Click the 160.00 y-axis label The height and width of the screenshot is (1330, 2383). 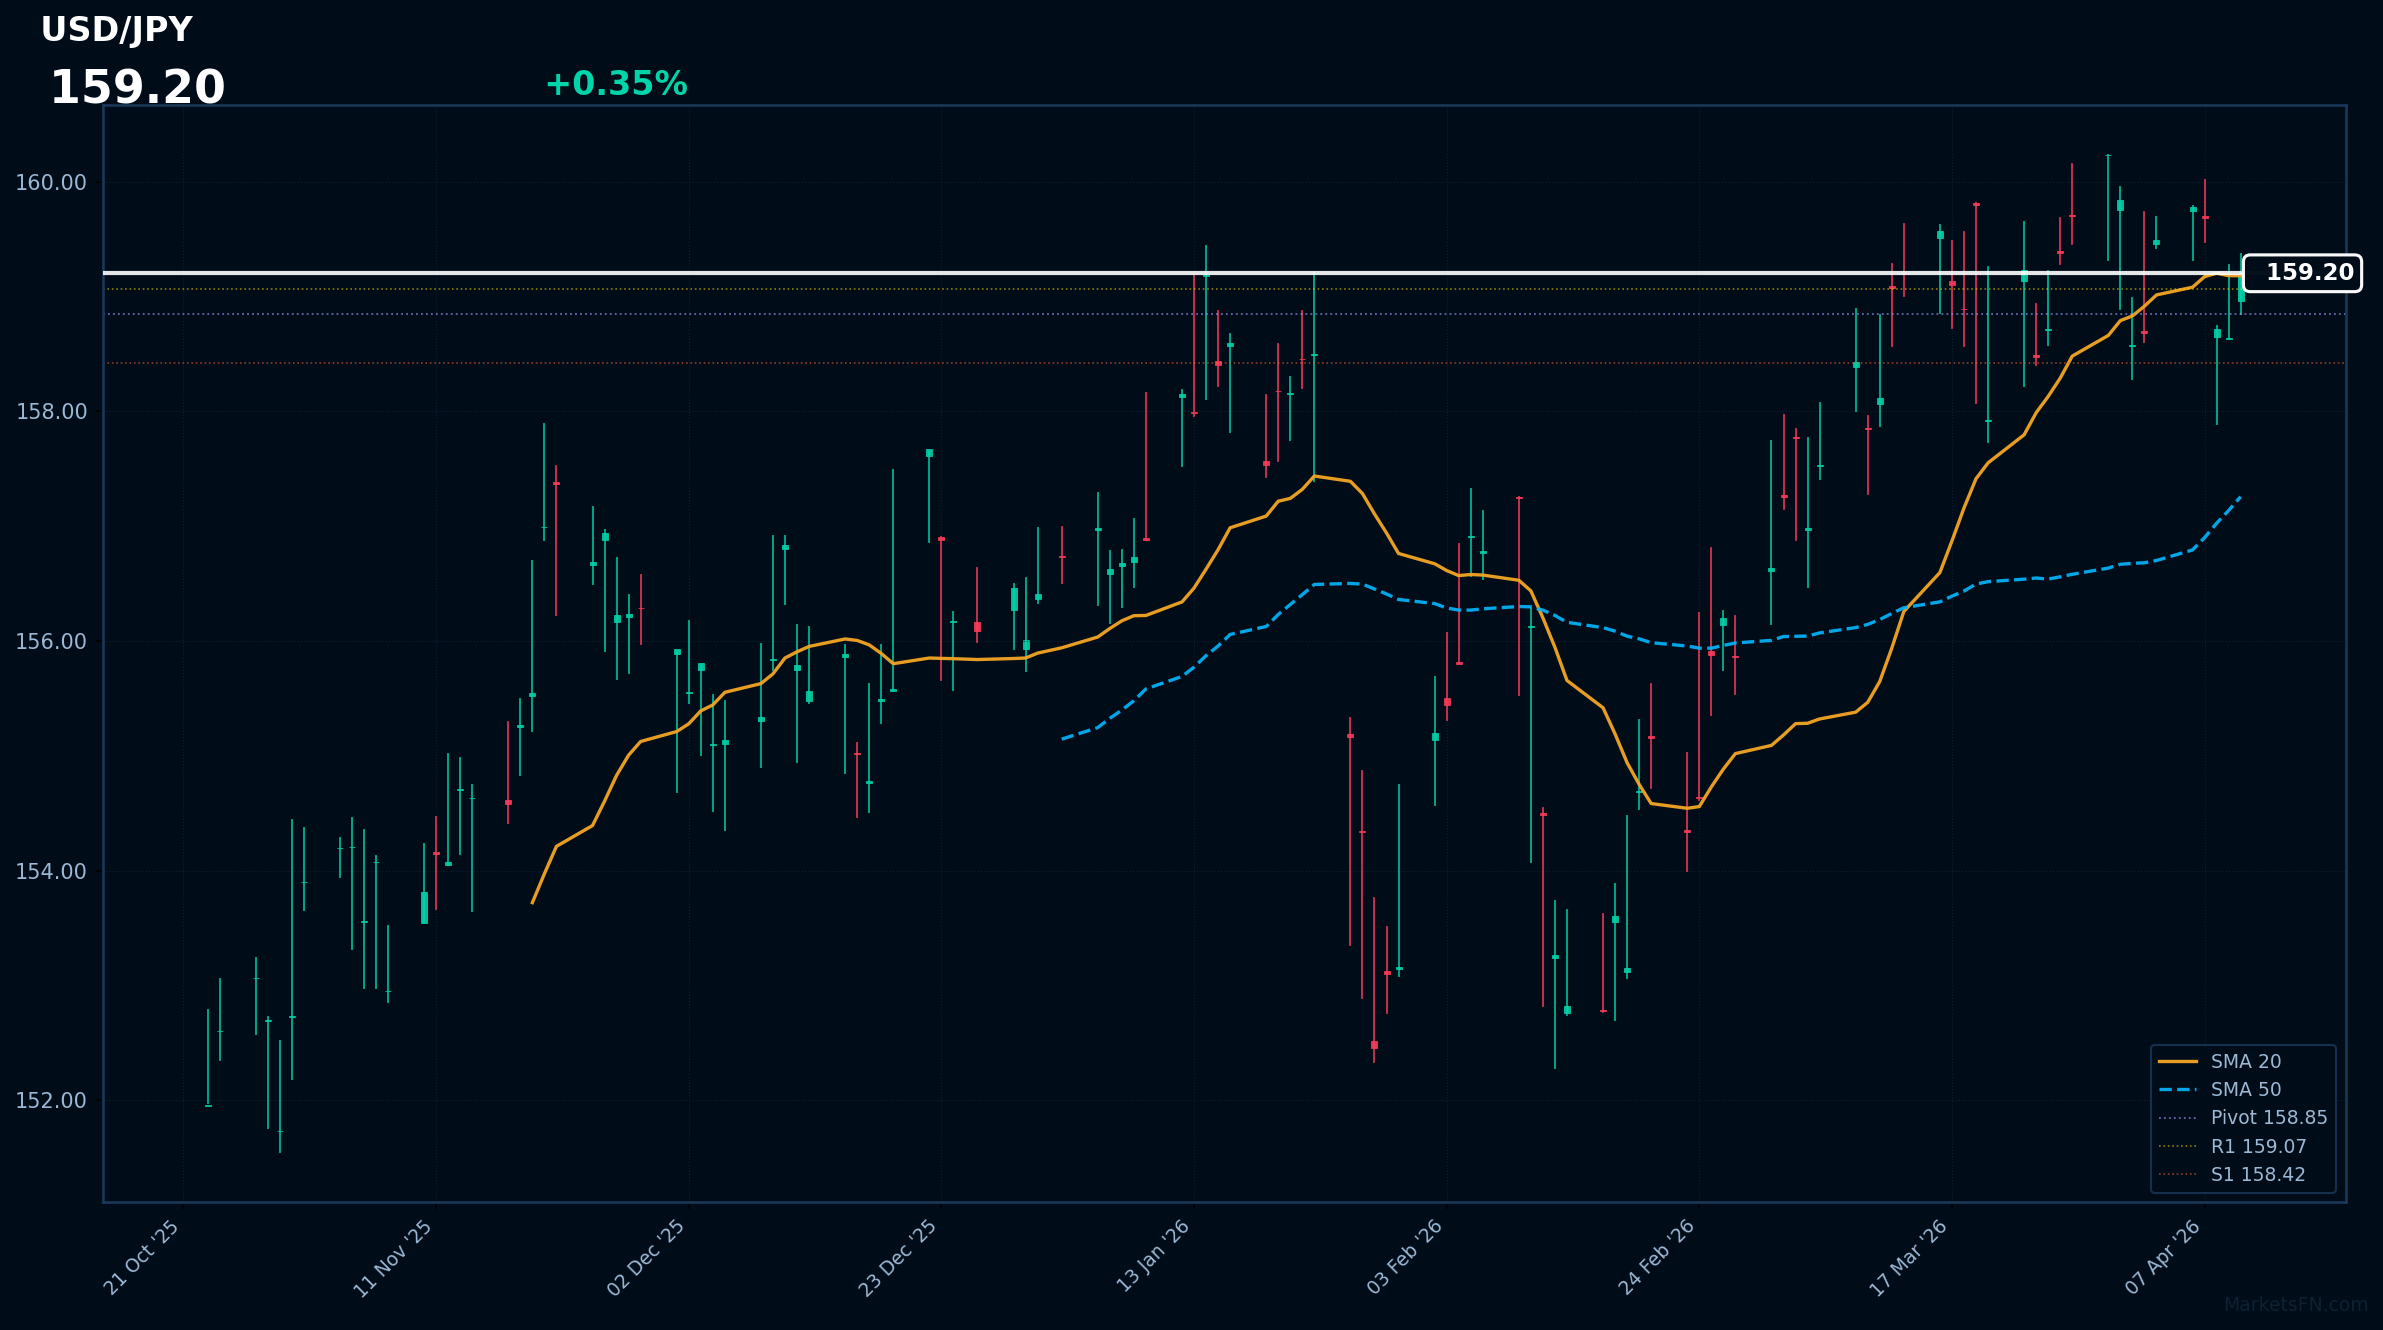click(x=51, y=183)
